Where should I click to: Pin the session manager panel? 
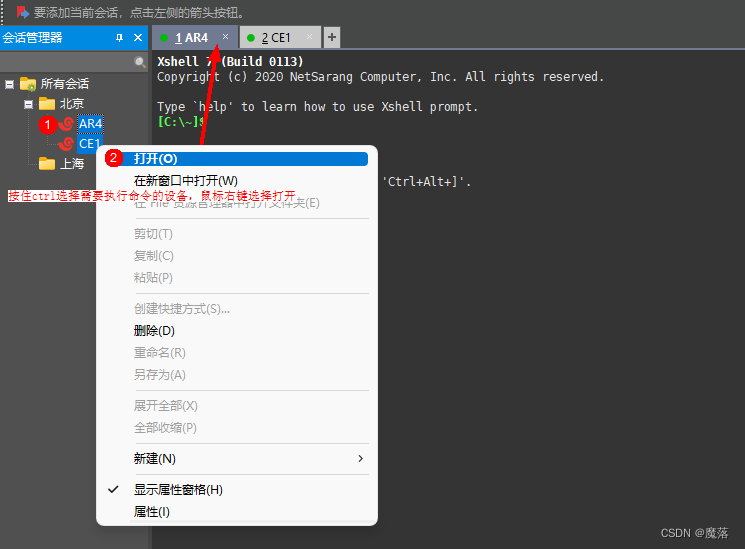click(x=120, y=37)
